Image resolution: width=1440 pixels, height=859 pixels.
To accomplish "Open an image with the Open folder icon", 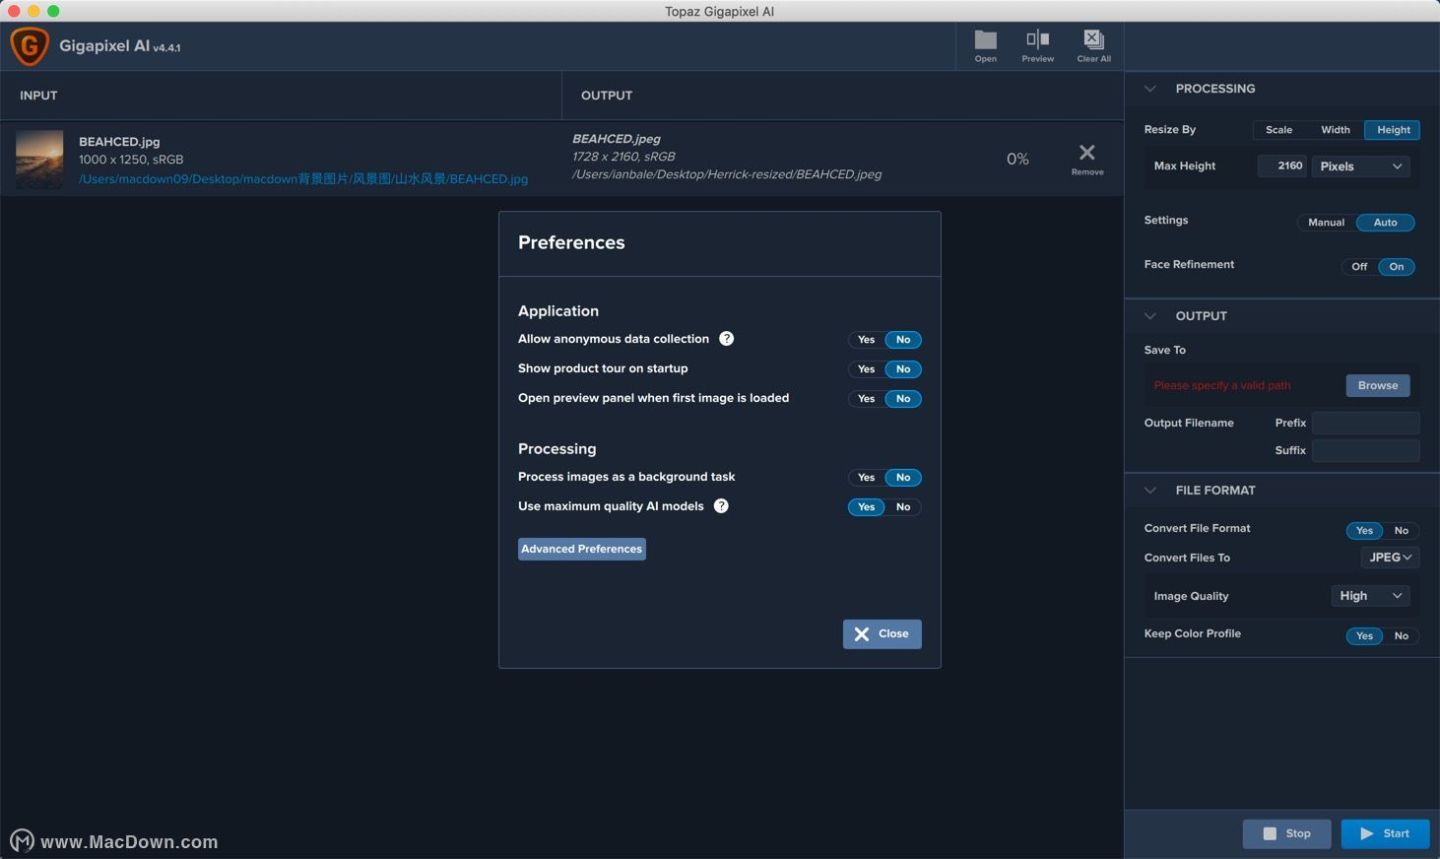I will (985, 46).
